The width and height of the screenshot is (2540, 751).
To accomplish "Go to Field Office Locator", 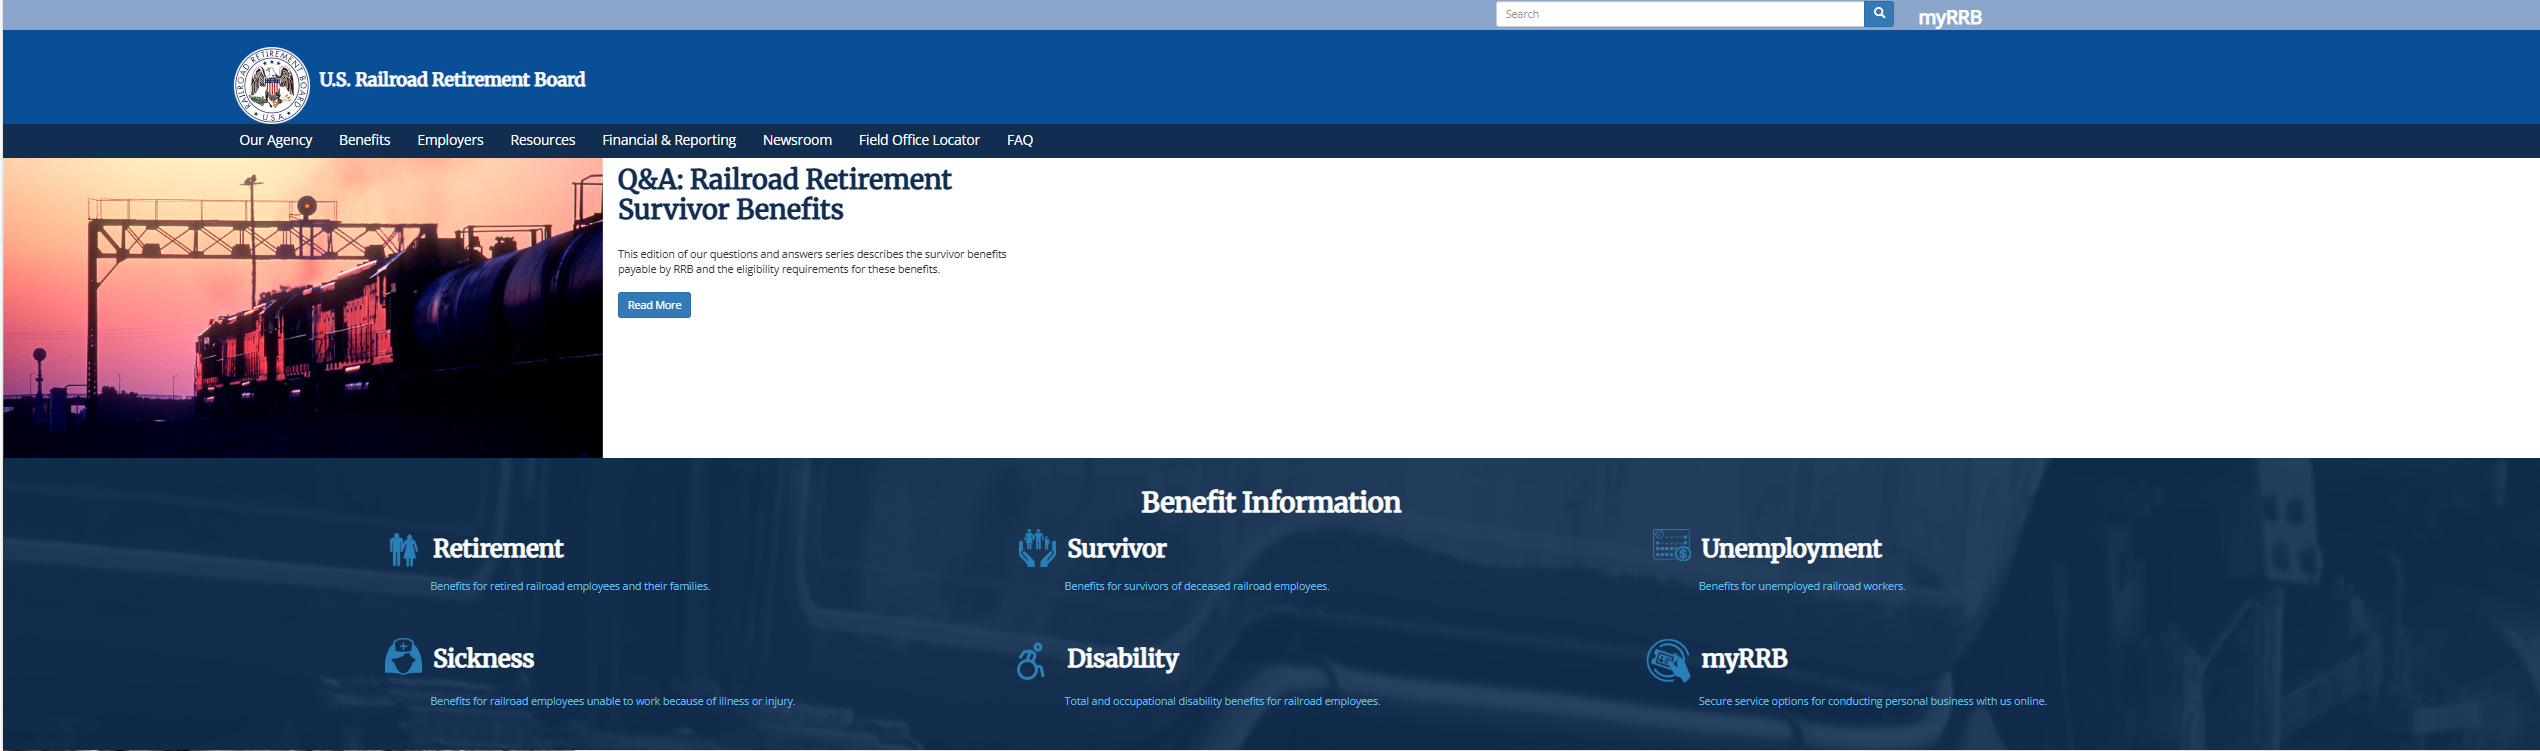I will [919, 140].
